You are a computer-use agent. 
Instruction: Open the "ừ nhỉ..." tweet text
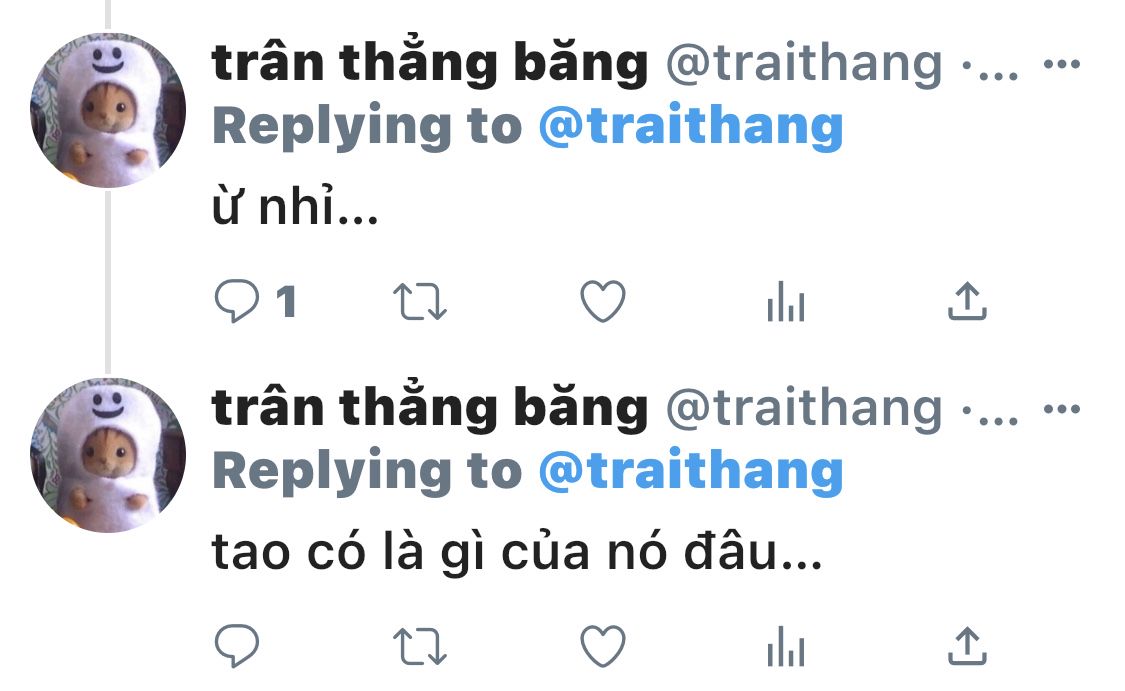click(295, 207)
